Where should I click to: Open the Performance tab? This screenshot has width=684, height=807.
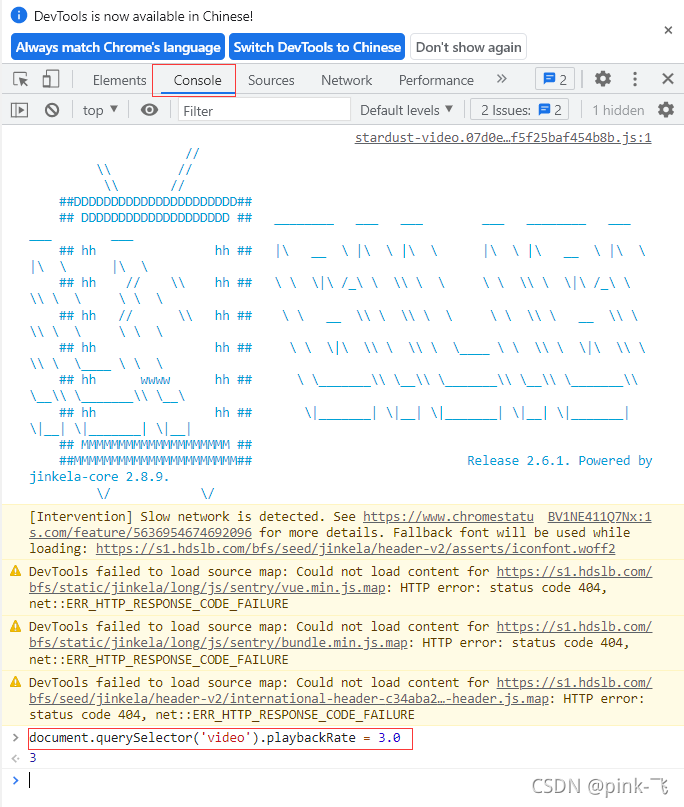(x=436, y=80)
